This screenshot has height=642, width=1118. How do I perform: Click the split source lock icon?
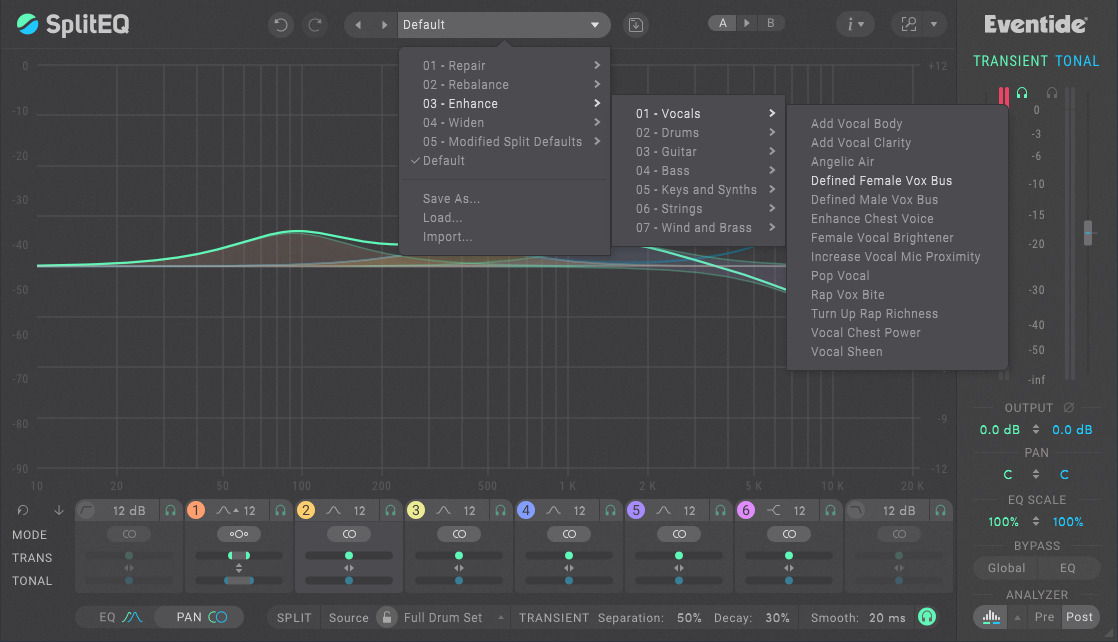click(386, 617)
